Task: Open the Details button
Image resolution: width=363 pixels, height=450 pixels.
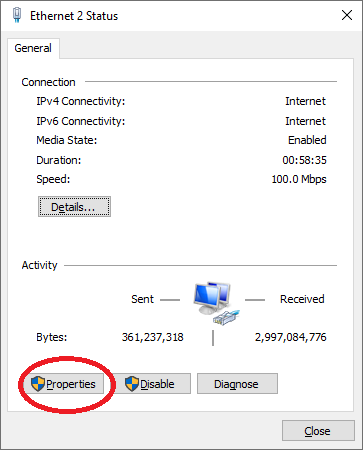Action: (74, 207)
